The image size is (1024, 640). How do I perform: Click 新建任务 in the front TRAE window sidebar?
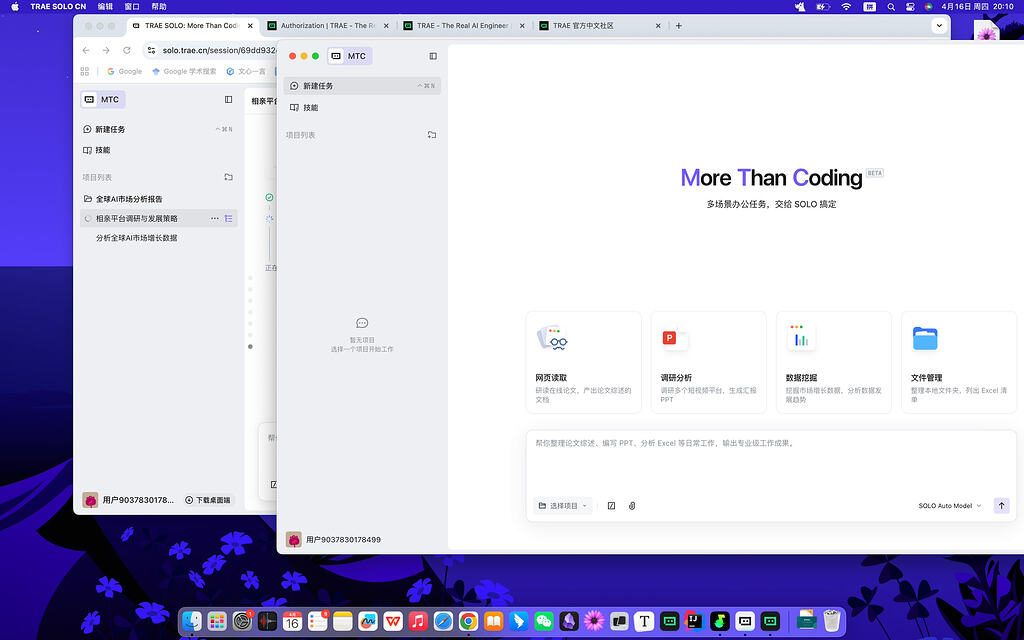pos(362,86)
